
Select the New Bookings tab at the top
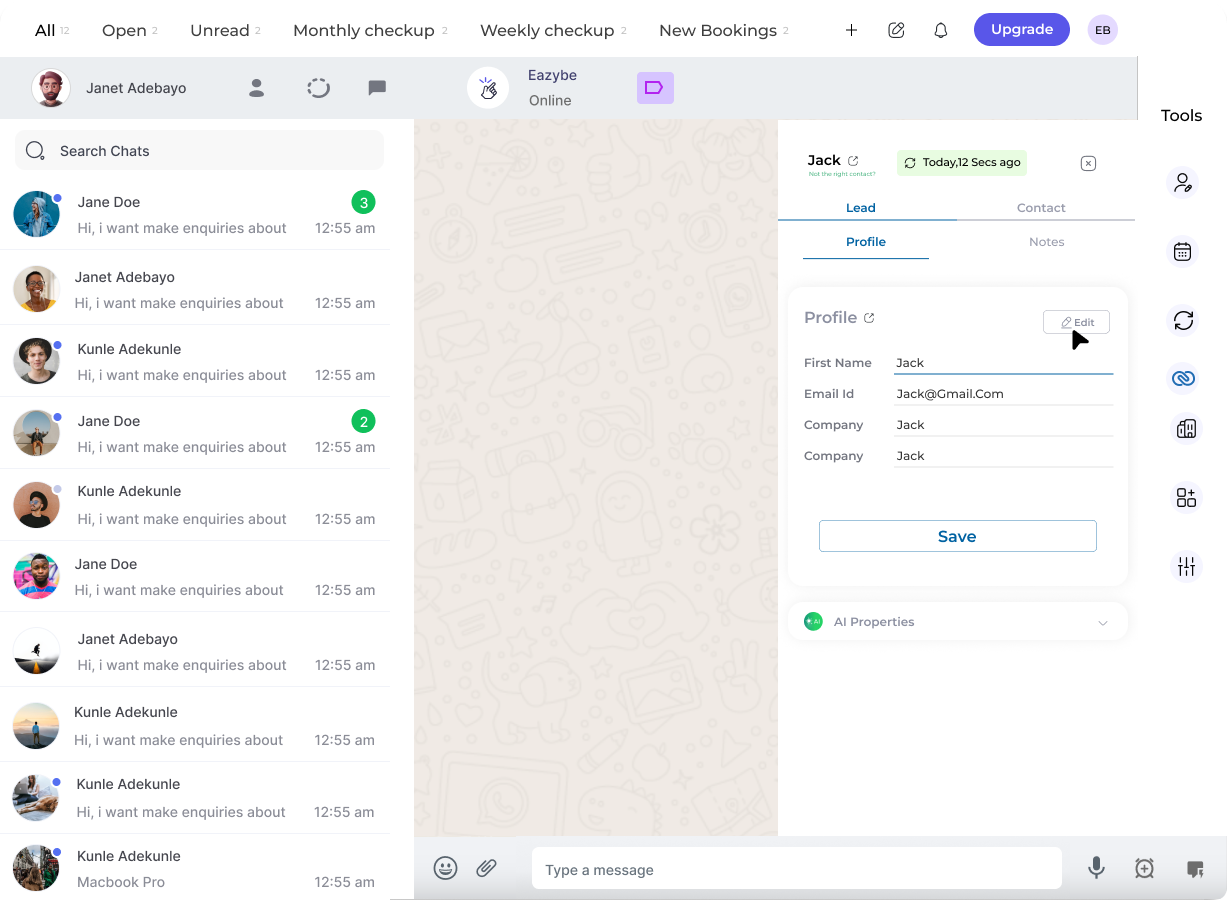716,30
